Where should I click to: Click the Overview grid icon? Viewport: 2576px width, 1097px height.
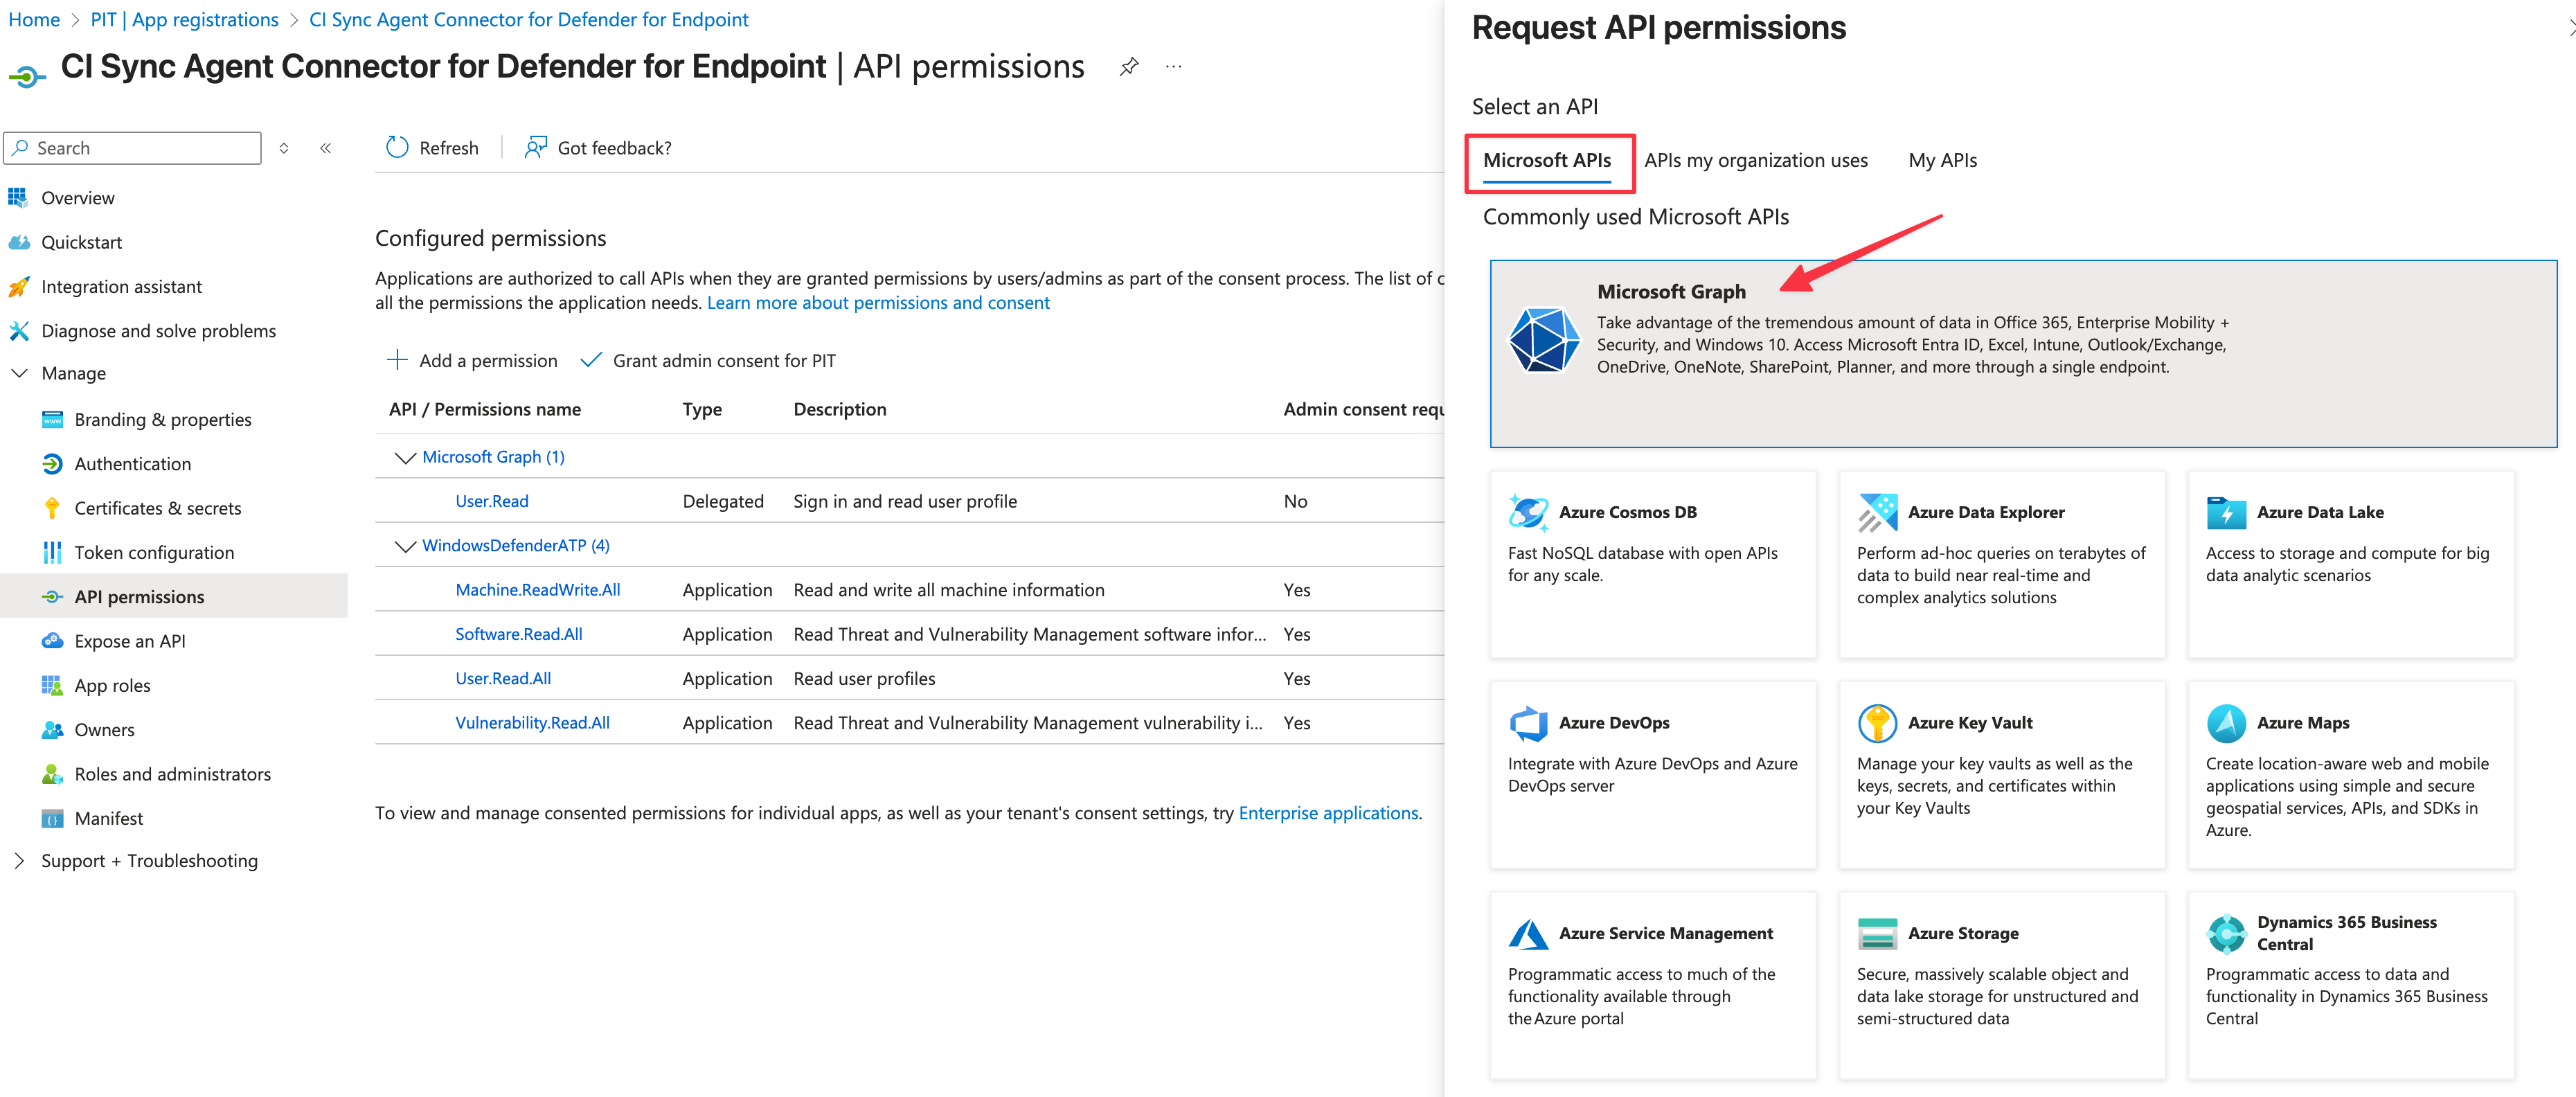coord(18,198)
